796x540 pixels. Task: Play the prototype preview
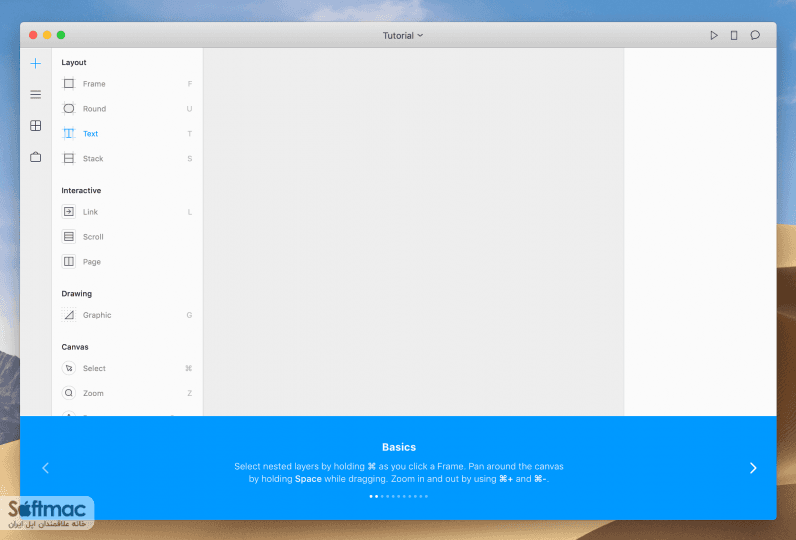(714, 36)
